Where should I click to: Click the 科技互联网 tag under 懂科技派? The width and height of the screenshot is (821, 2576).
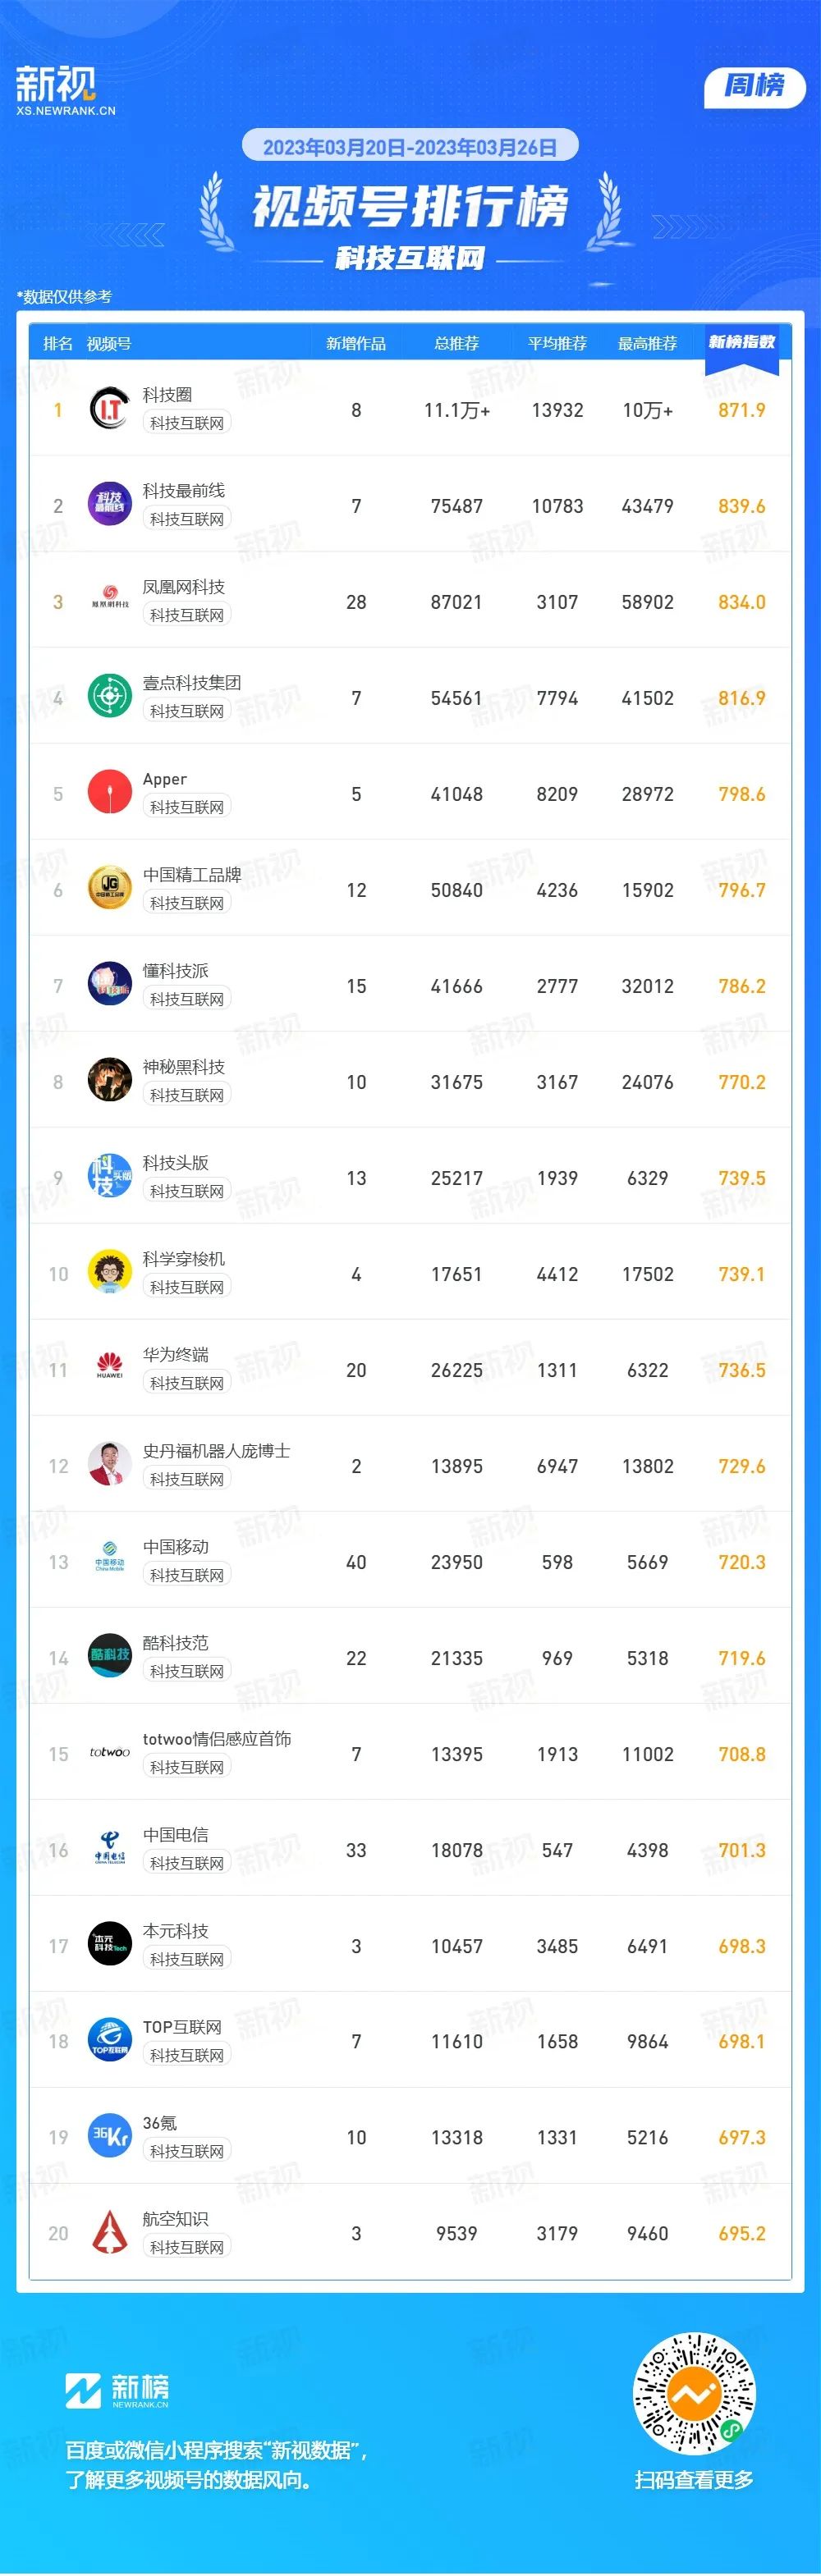(x=187, y=999)
